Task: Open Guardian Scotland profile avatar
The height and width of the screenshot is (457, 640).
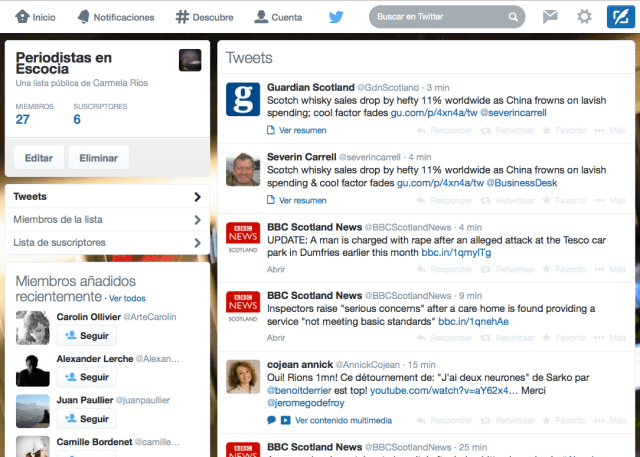Action: click(x=243, y=100)
